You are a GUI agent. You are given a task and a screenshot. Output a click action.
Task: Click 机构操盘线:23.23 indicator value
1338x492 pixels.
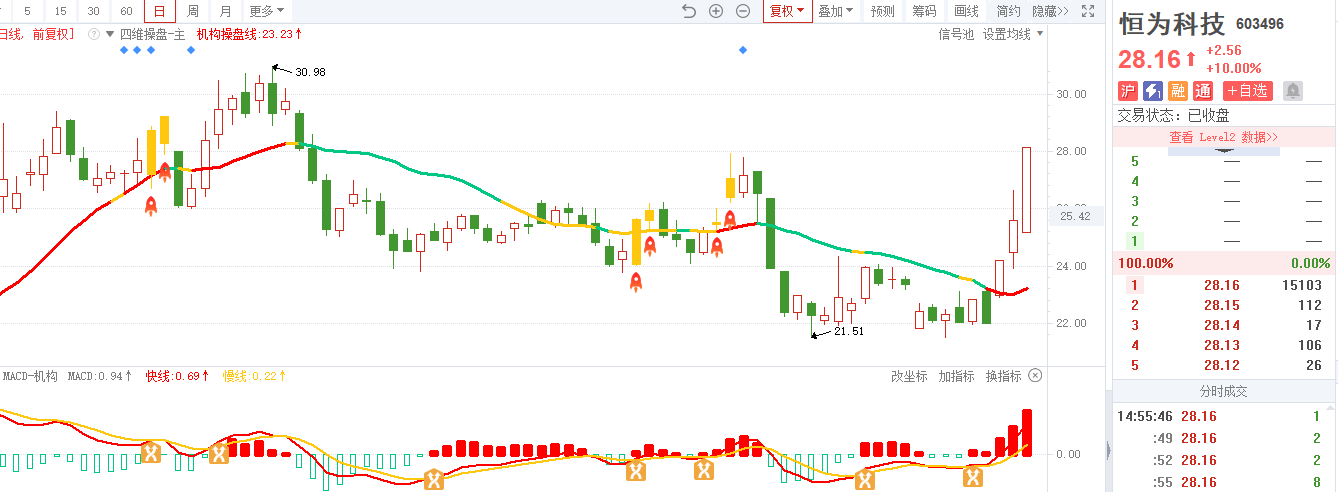tap(249, 34)
